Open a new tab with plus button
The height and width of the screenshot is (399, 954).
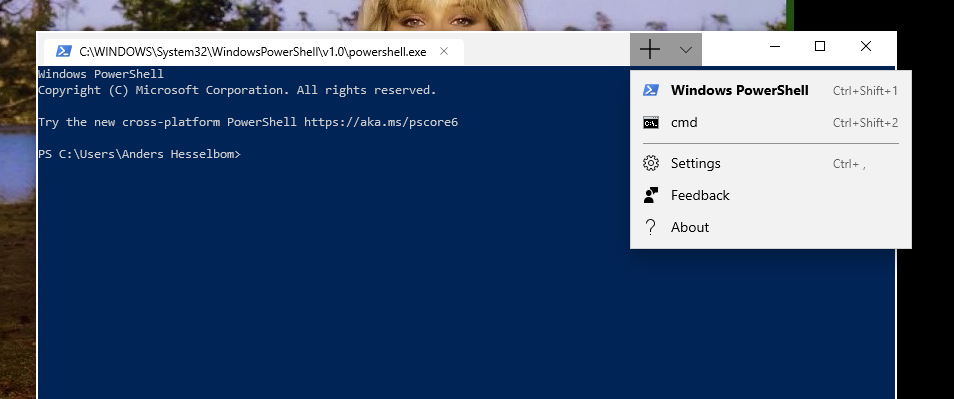650,49
